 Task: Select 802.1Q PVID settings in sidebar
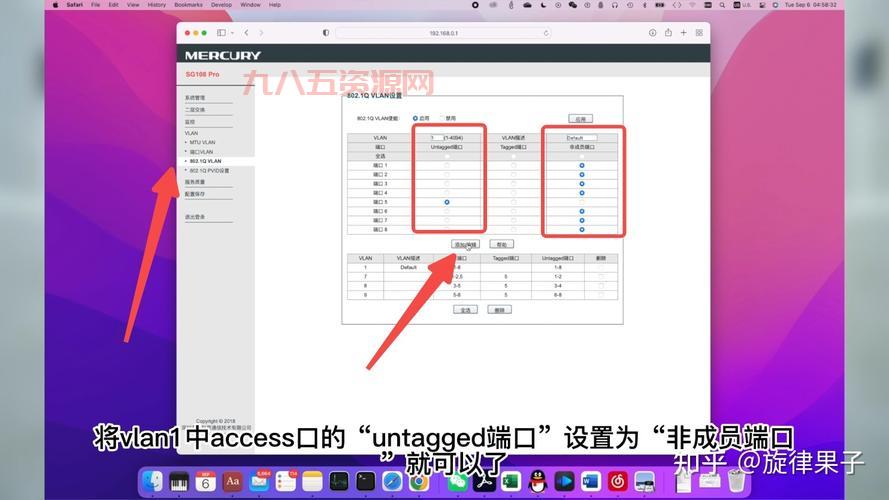click(209, 171)
